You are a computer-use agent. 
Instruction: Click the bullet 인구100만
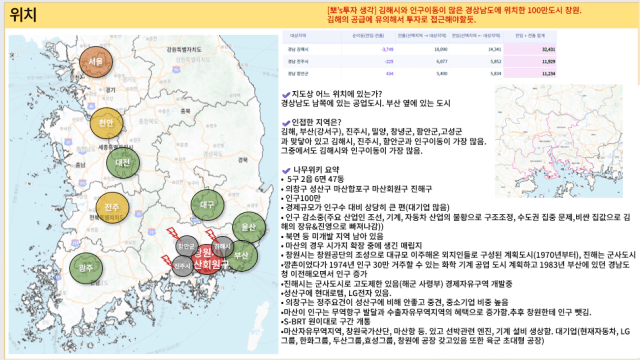(301, 198)
